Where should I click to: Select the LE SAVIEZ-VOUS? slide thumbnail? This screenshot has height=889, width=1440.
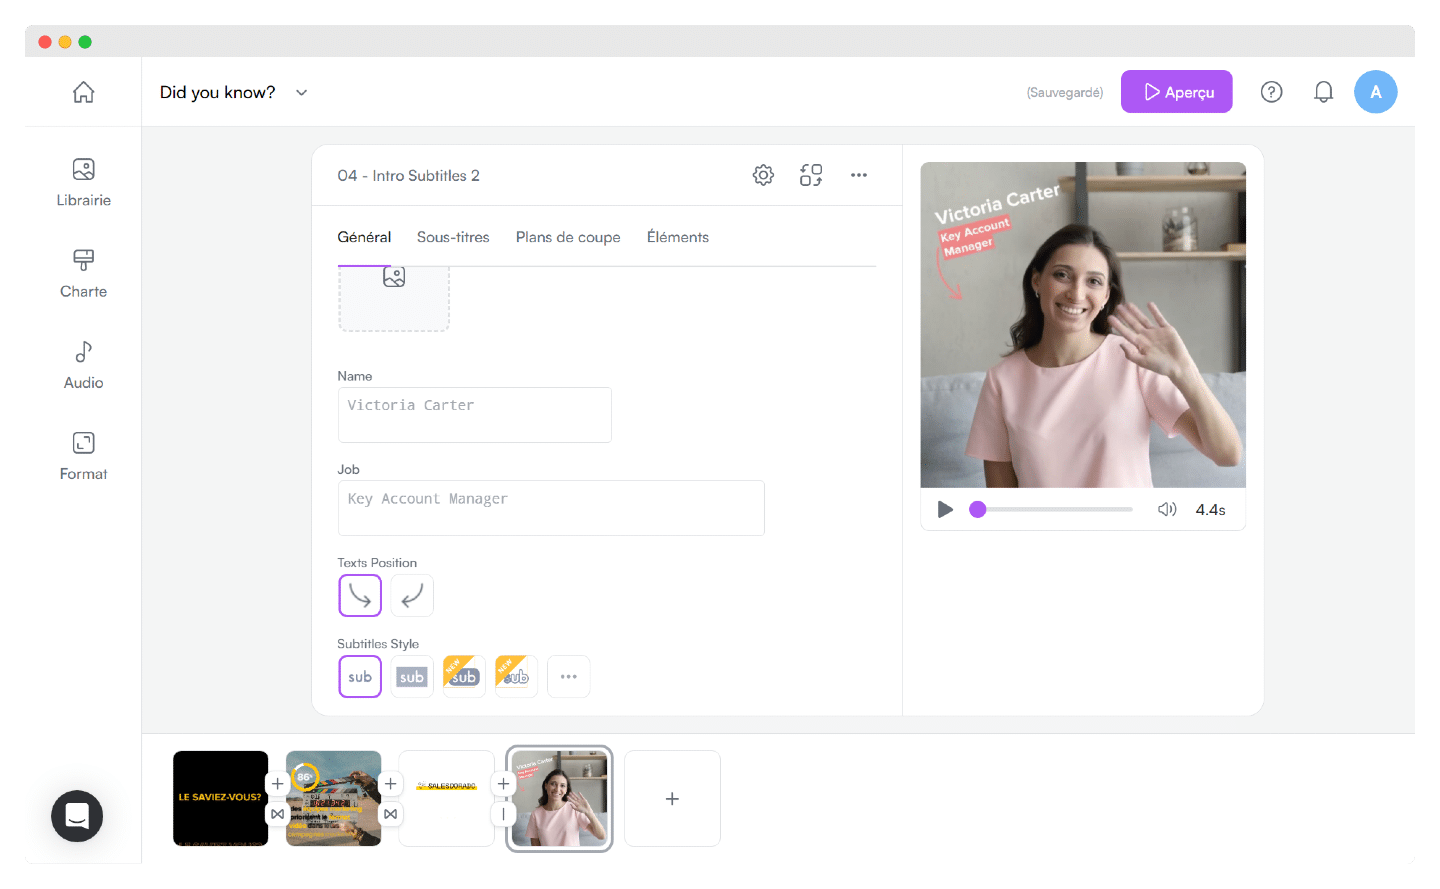point(220,798)
